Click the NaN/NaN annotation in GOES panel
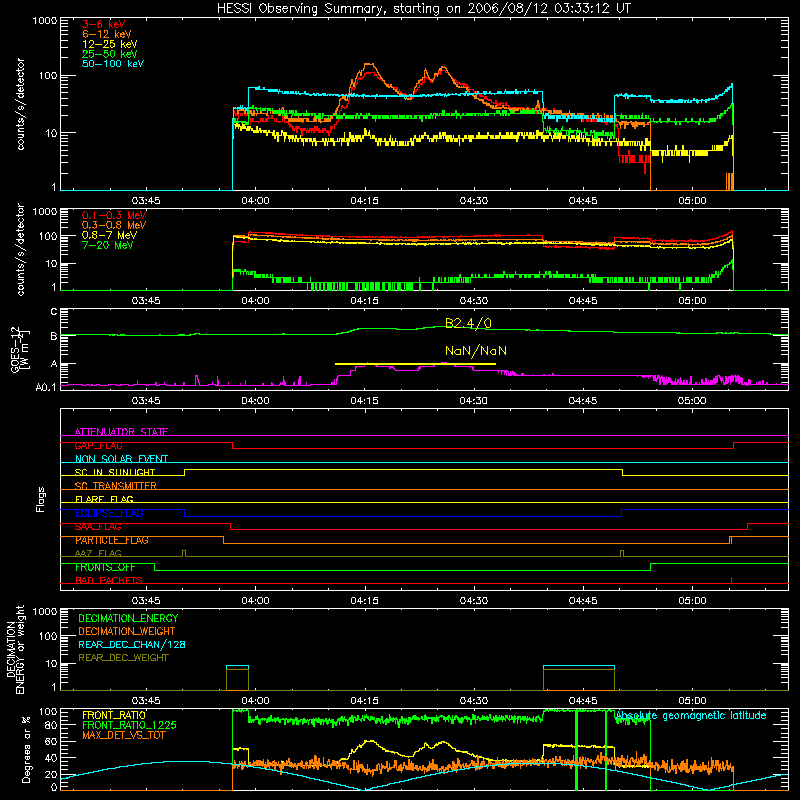Viewport: 800px width, 800px height. [476, 351]
